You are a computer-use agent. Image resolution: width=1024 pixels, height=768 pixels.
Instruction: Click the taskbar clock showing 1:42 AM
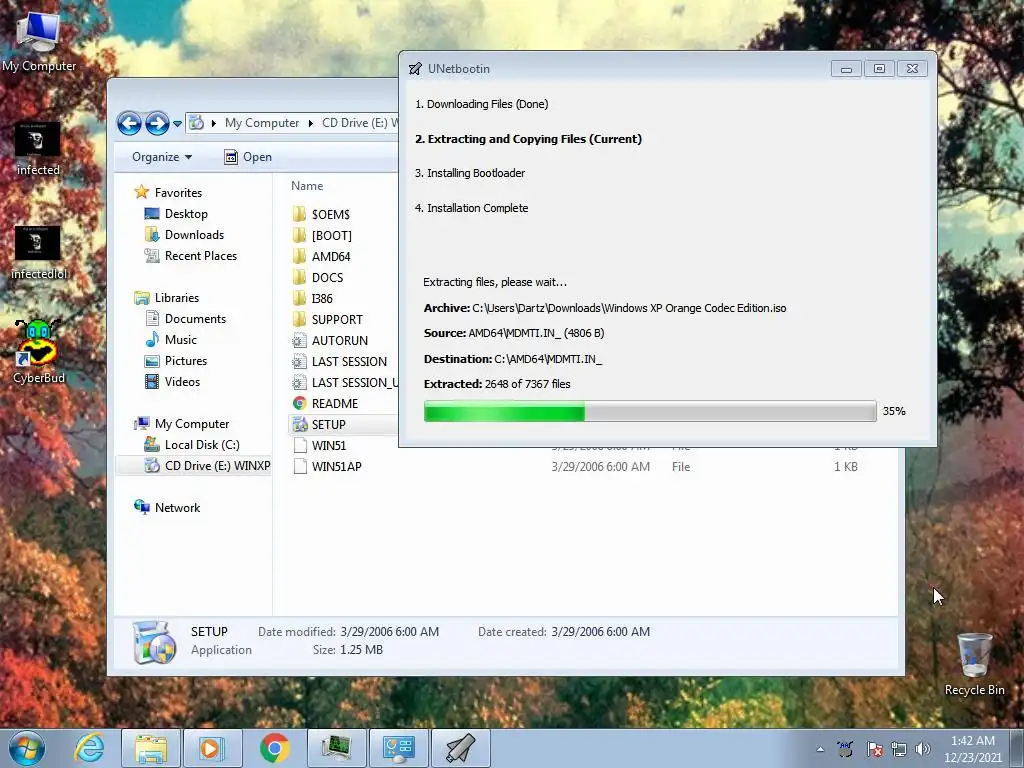972,748
